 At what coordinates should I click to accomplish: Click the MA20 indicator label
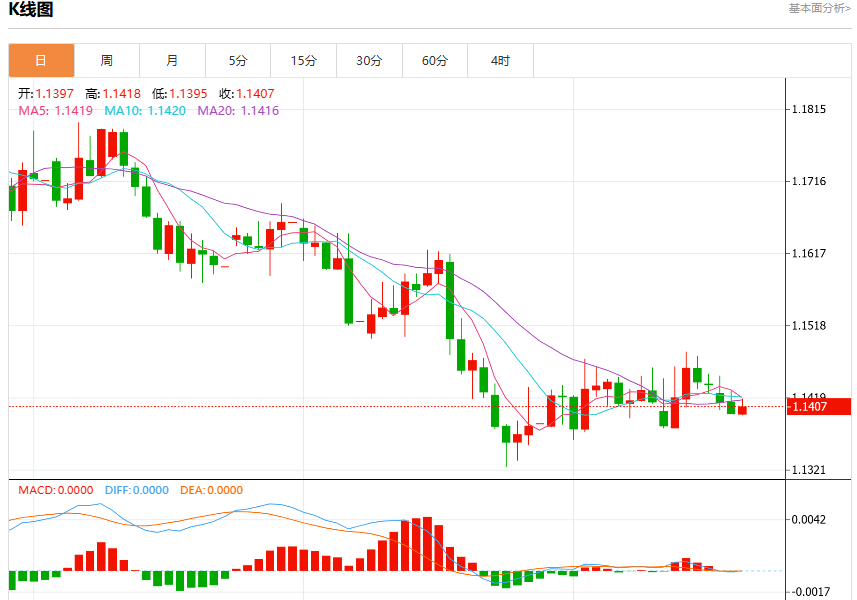coord(238,111)
